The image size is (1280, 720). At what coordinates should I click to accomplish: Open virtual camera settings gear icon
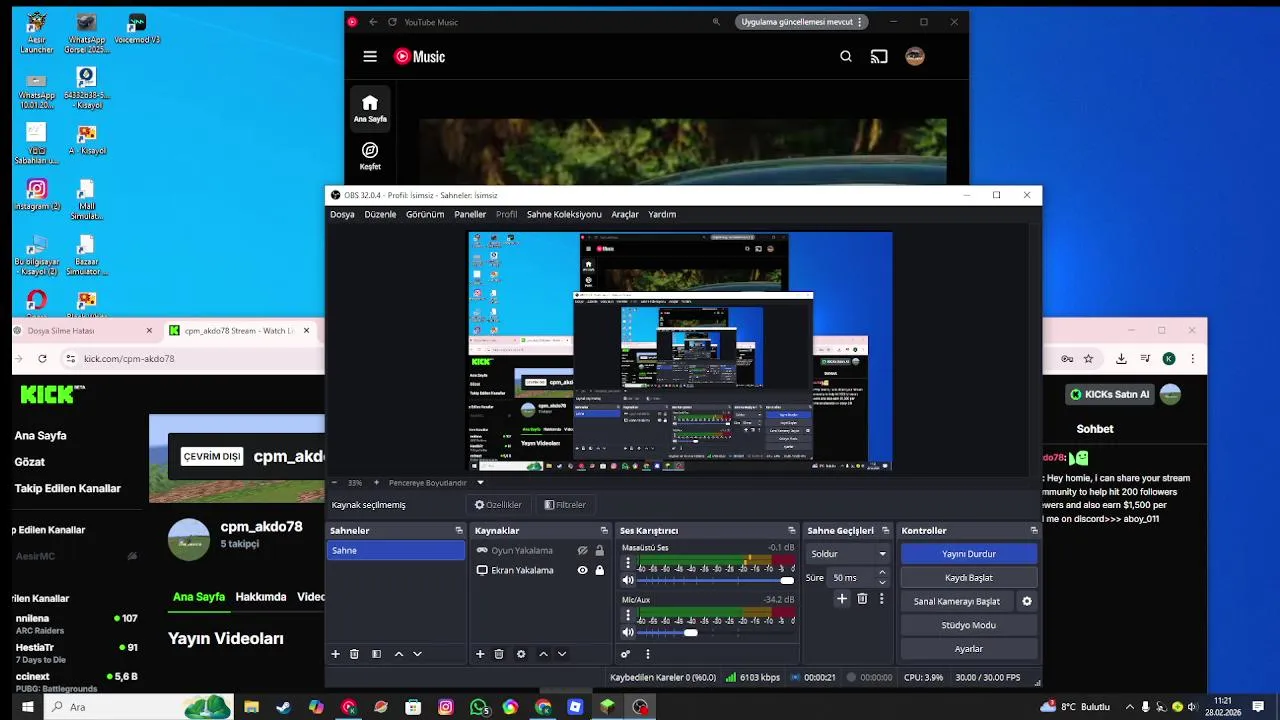point(1026,602)
